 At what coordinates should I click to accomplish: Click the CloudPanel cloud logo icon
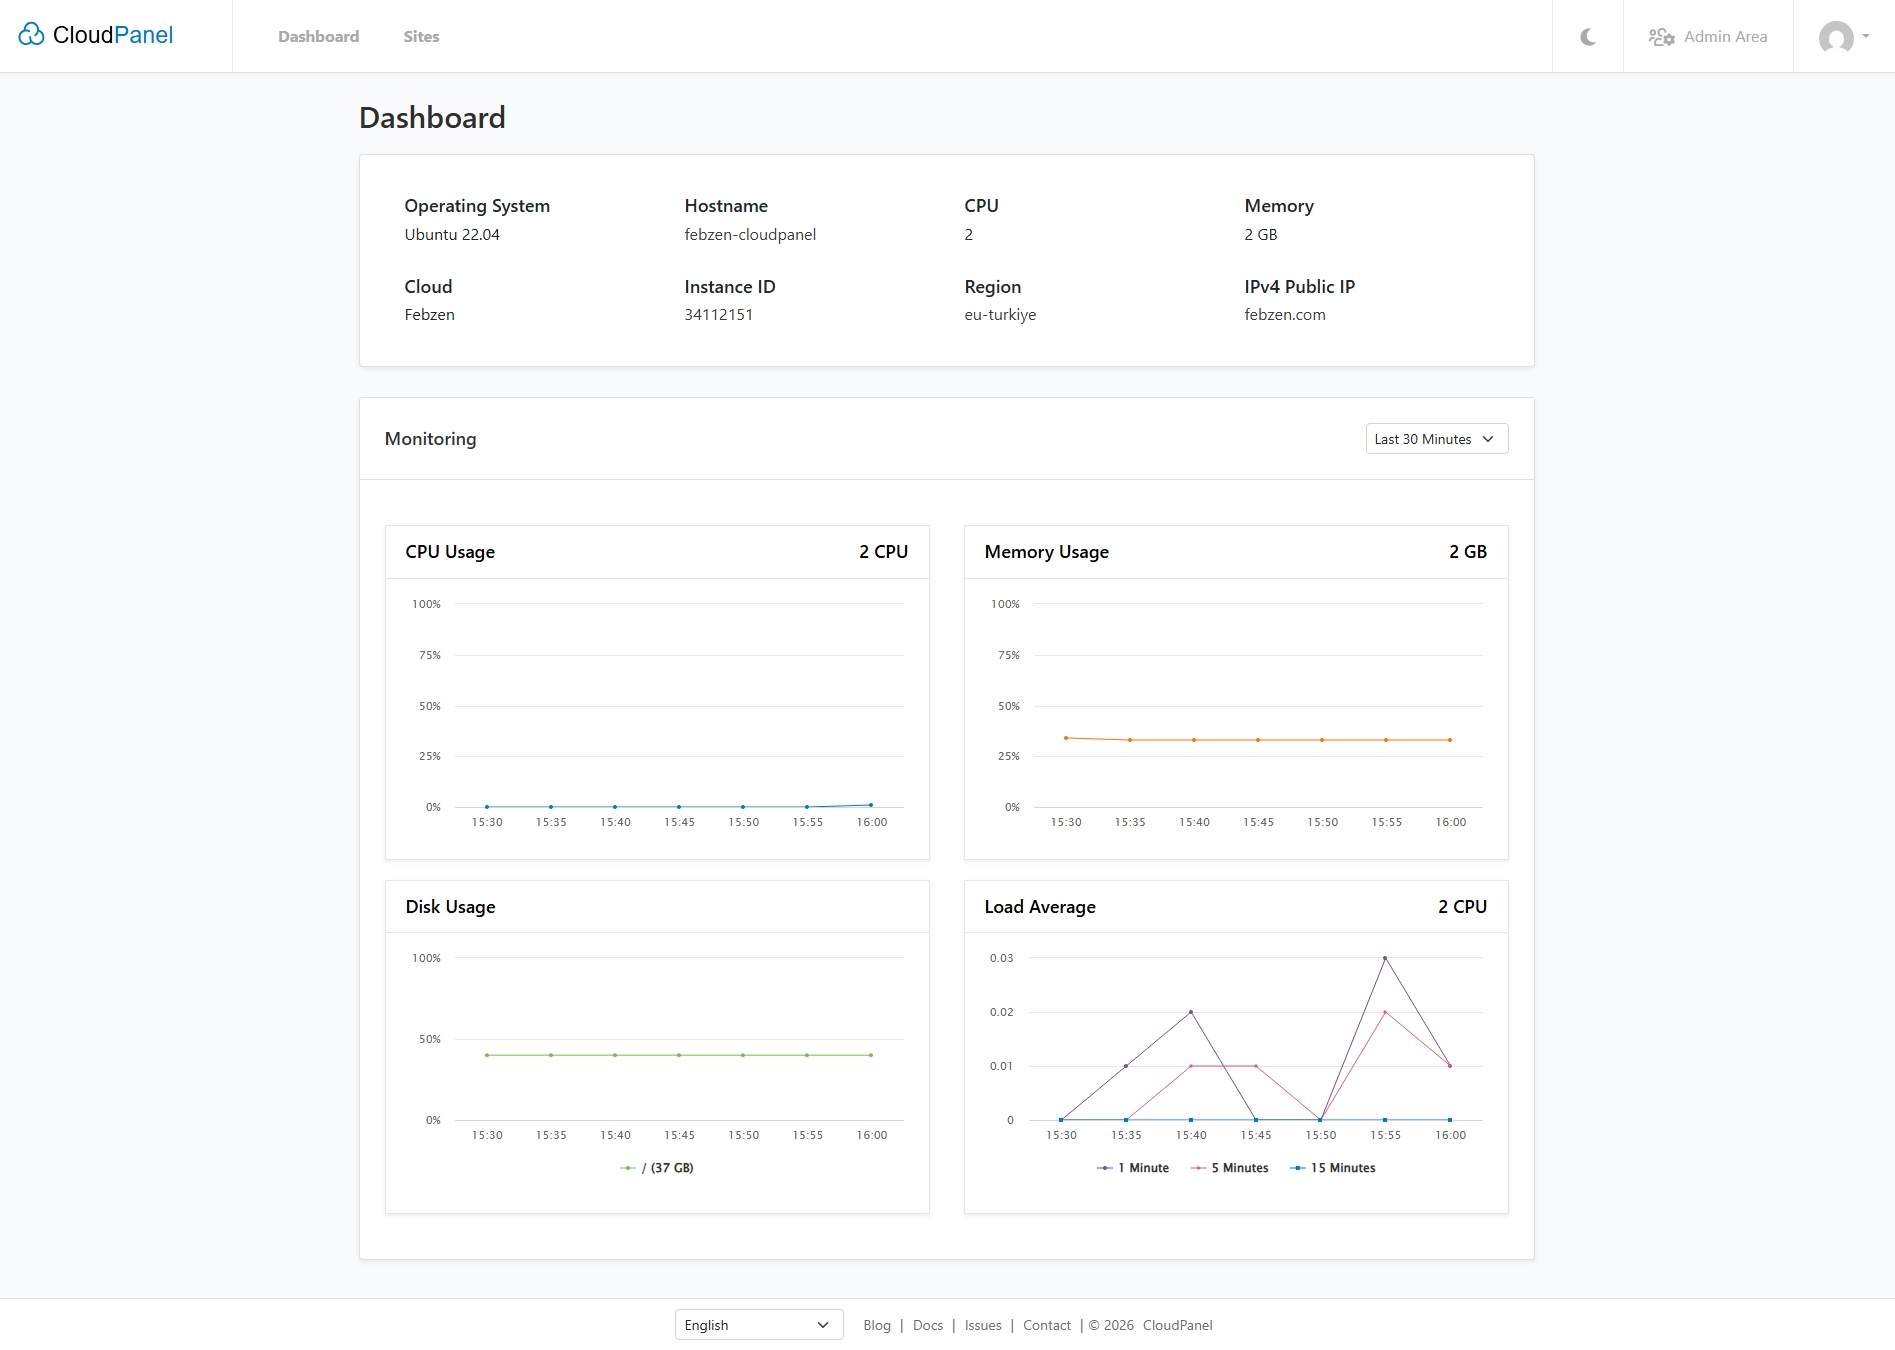(29, 34)
